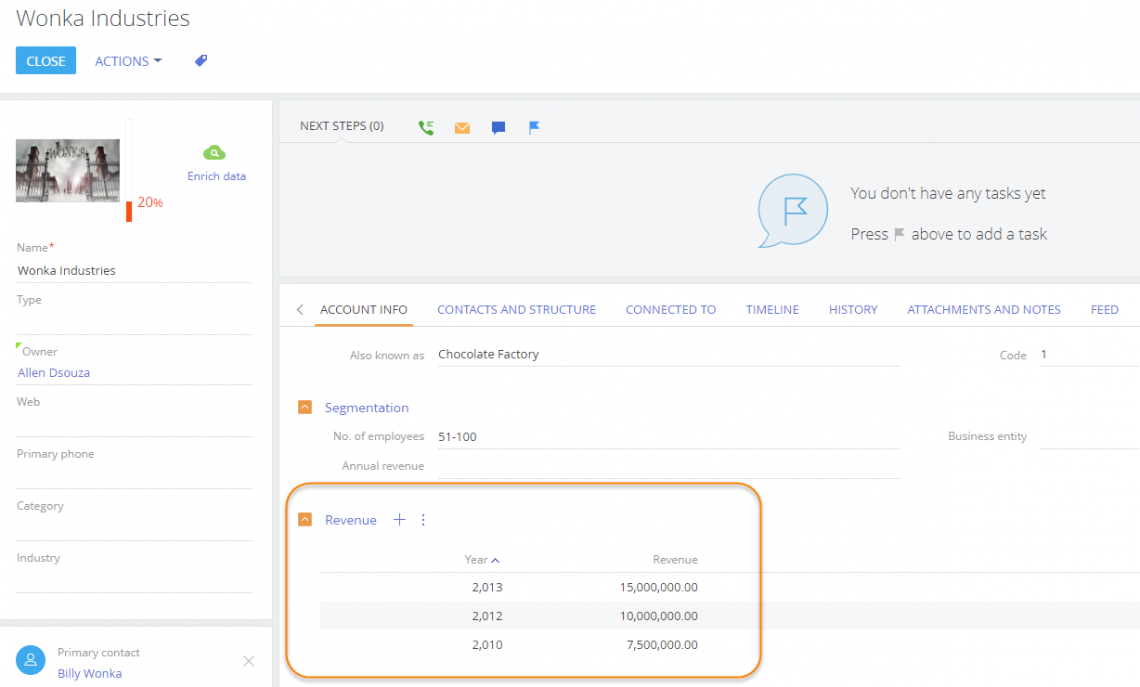Edit the Also known as field
Image resolution: width=1140 pixels, height=687 pixels.
[x=668, y=355]
